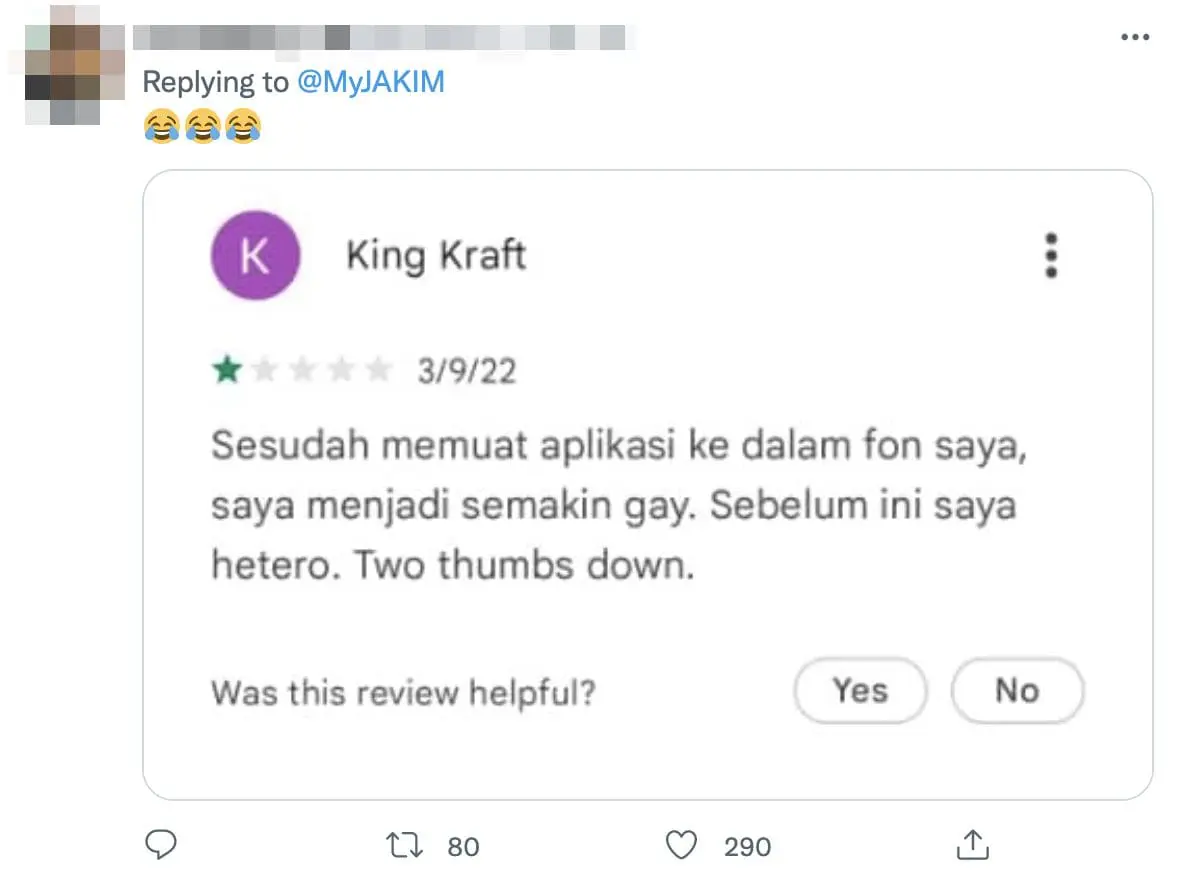Viewport: 1182px width, 888px height.
Task: Click the purple K avatar circle
Action: (x=255, y=256)
